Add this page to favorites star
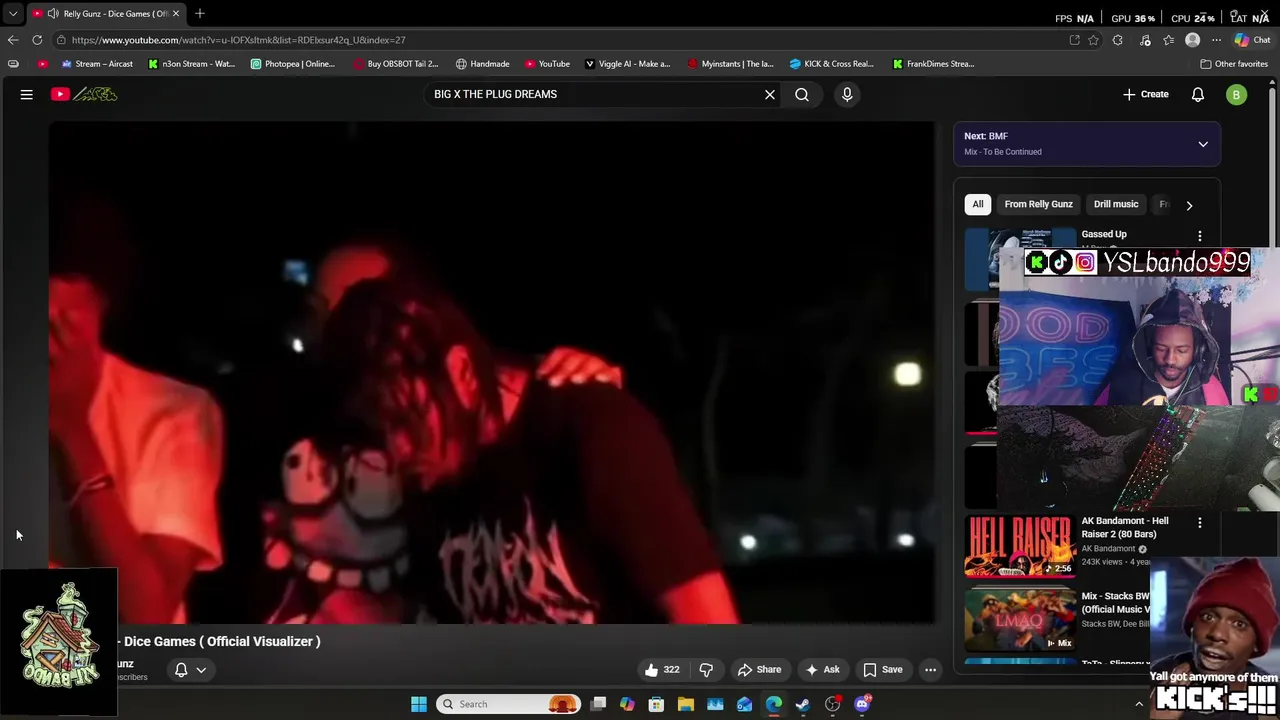The image size is (1280, 720). [1093, 40]
